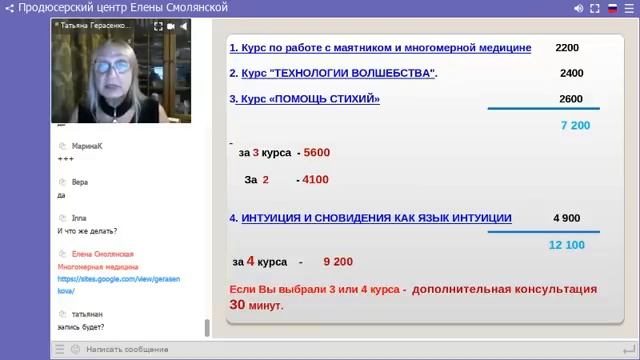Mute the presenter video speaker icon
The image size is (640, 360).
[x=184, y=27]
